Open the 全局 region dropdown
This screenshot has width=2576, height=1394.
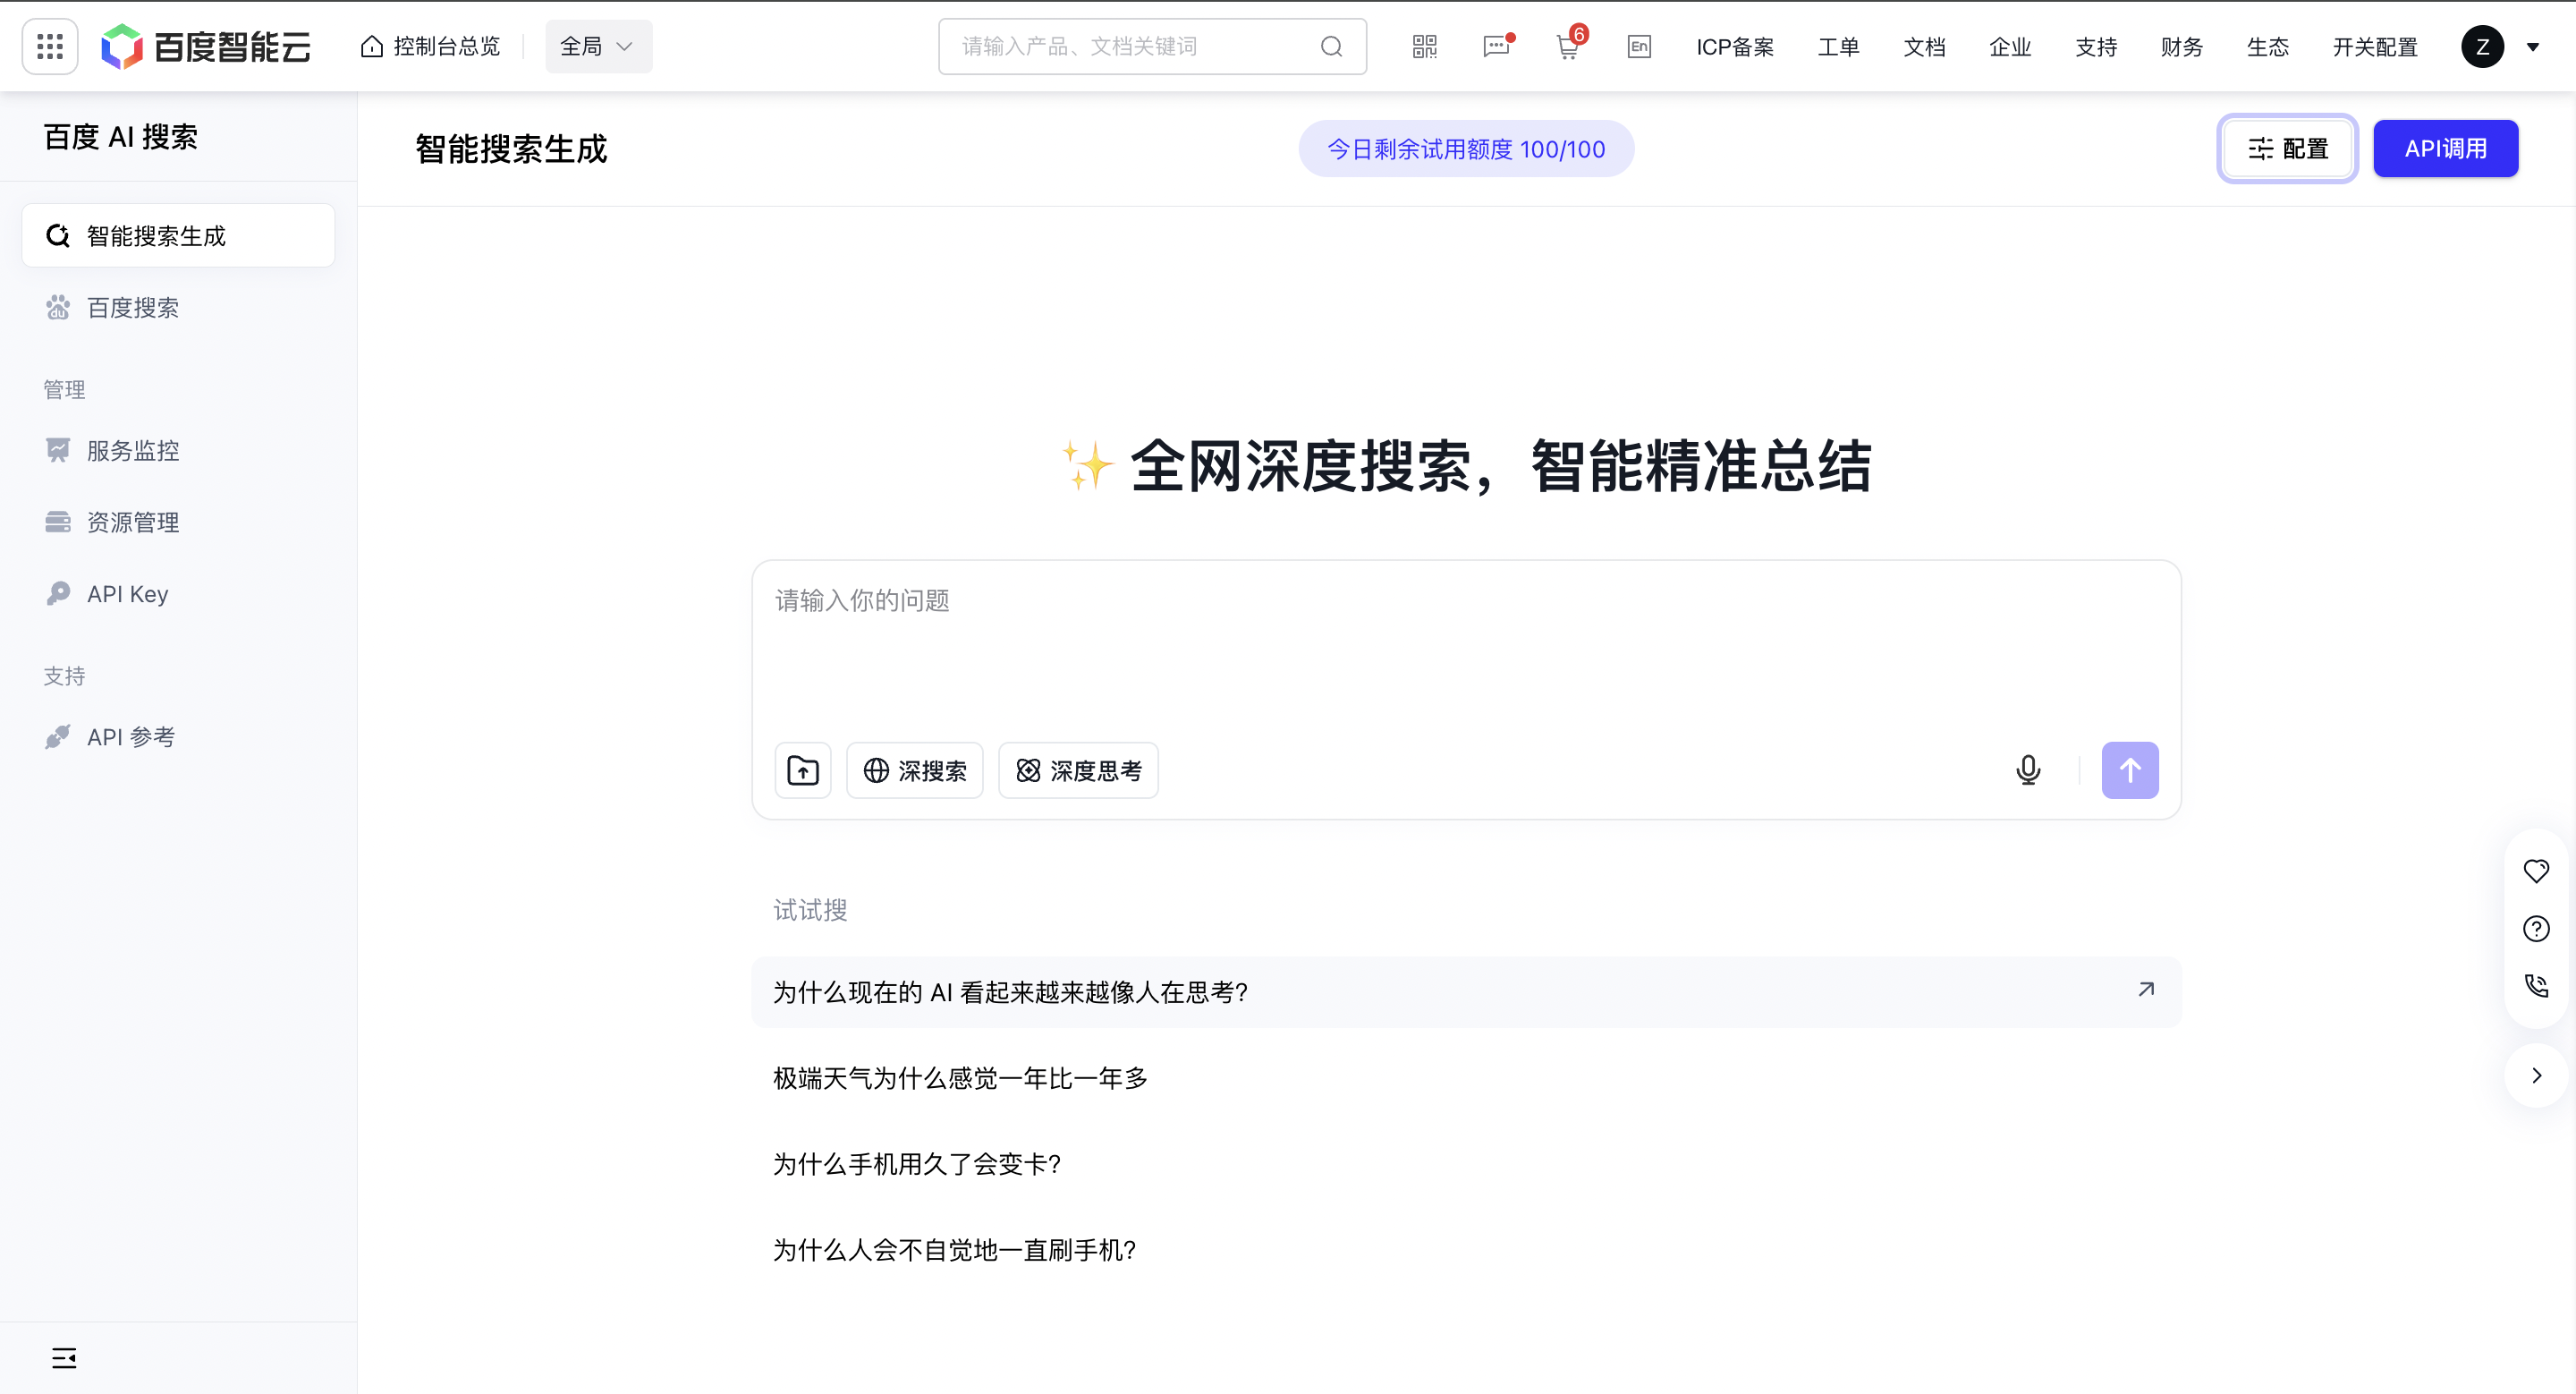click(597, 46)
